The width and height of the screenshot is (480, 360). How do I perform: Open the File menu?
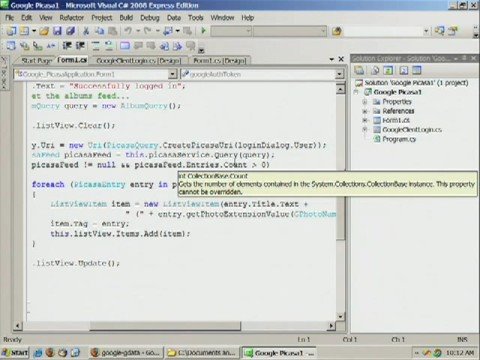9,18
